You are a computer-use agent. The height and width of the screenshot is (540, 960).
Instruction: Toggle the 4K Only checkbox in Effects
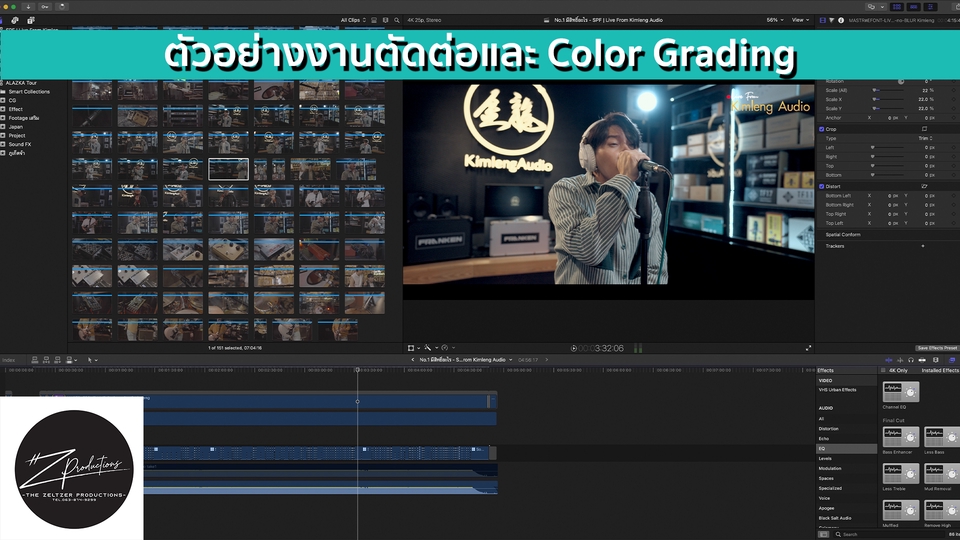[883, 370]
